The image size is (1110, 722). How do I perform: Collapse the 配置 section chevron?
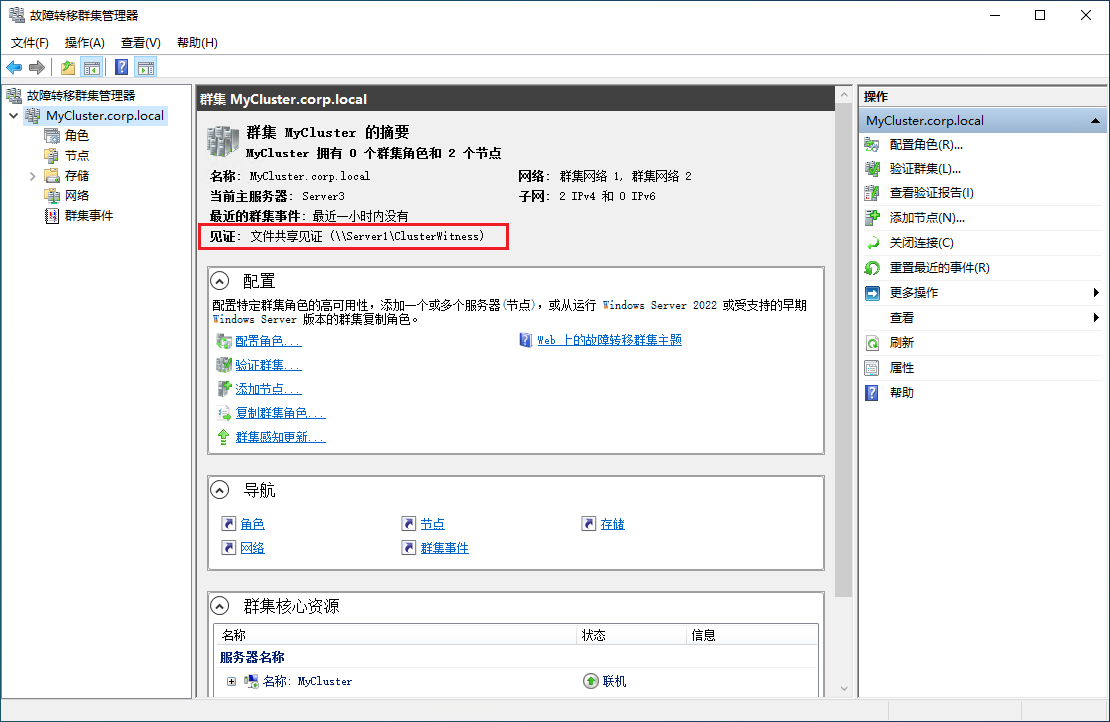tap(220, 281)
